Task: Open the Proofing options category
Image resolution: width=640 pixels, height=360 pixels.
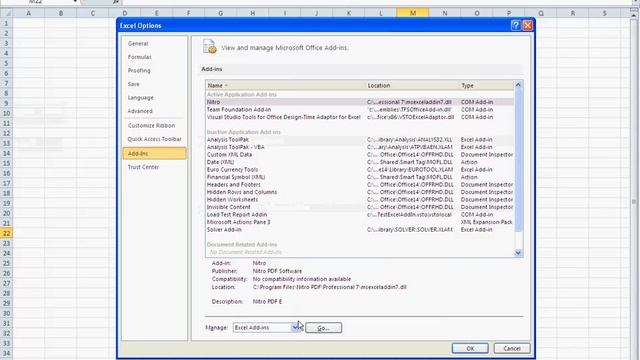Action: coord(139,70)
